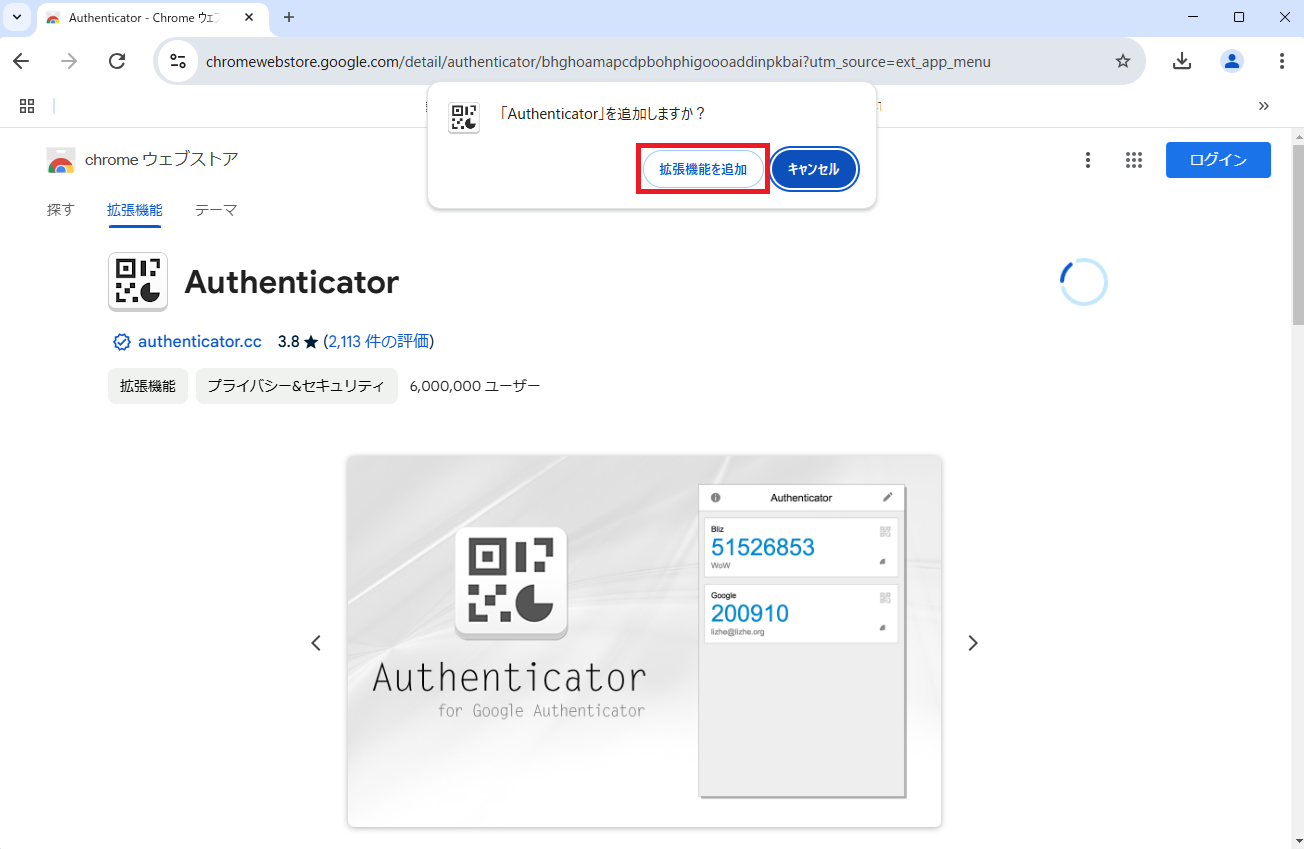The width and height of the screenshot is (1304, 849).
Task: Select the 探す tab
Action: [61, 210]
